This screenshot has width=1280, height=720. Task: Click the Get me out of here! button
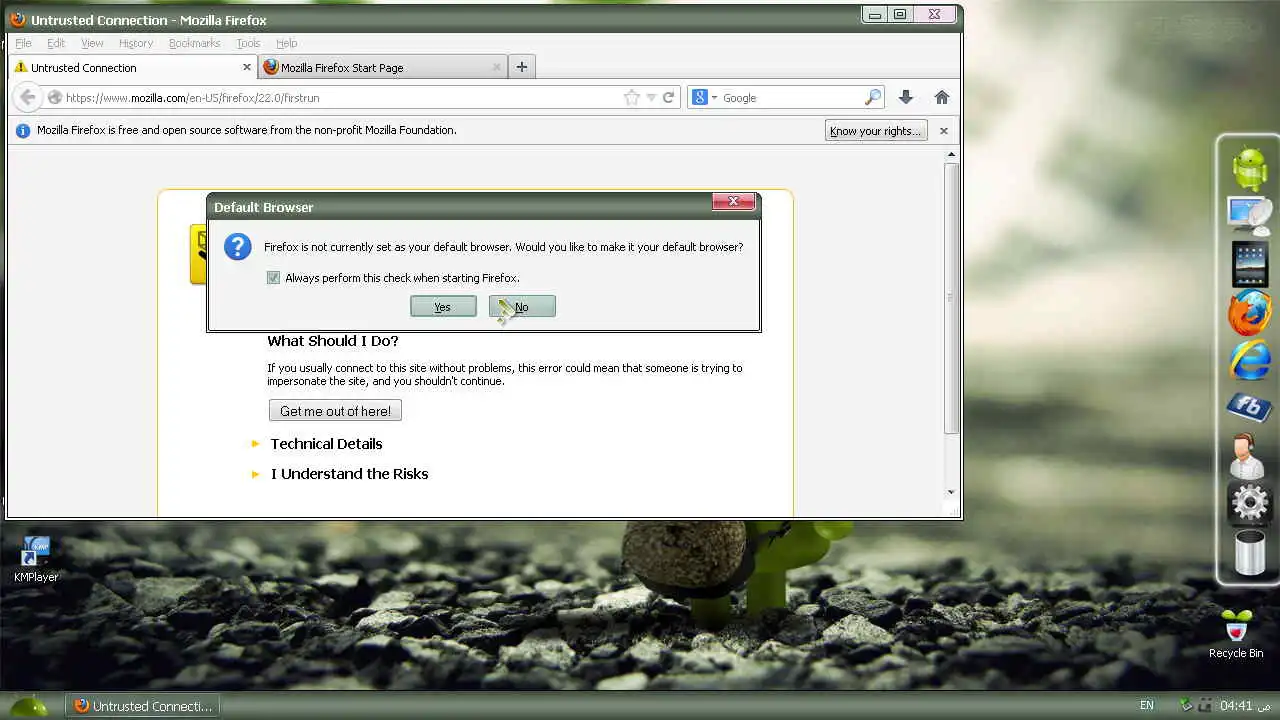pyautogui.click(x=335, y=411)
